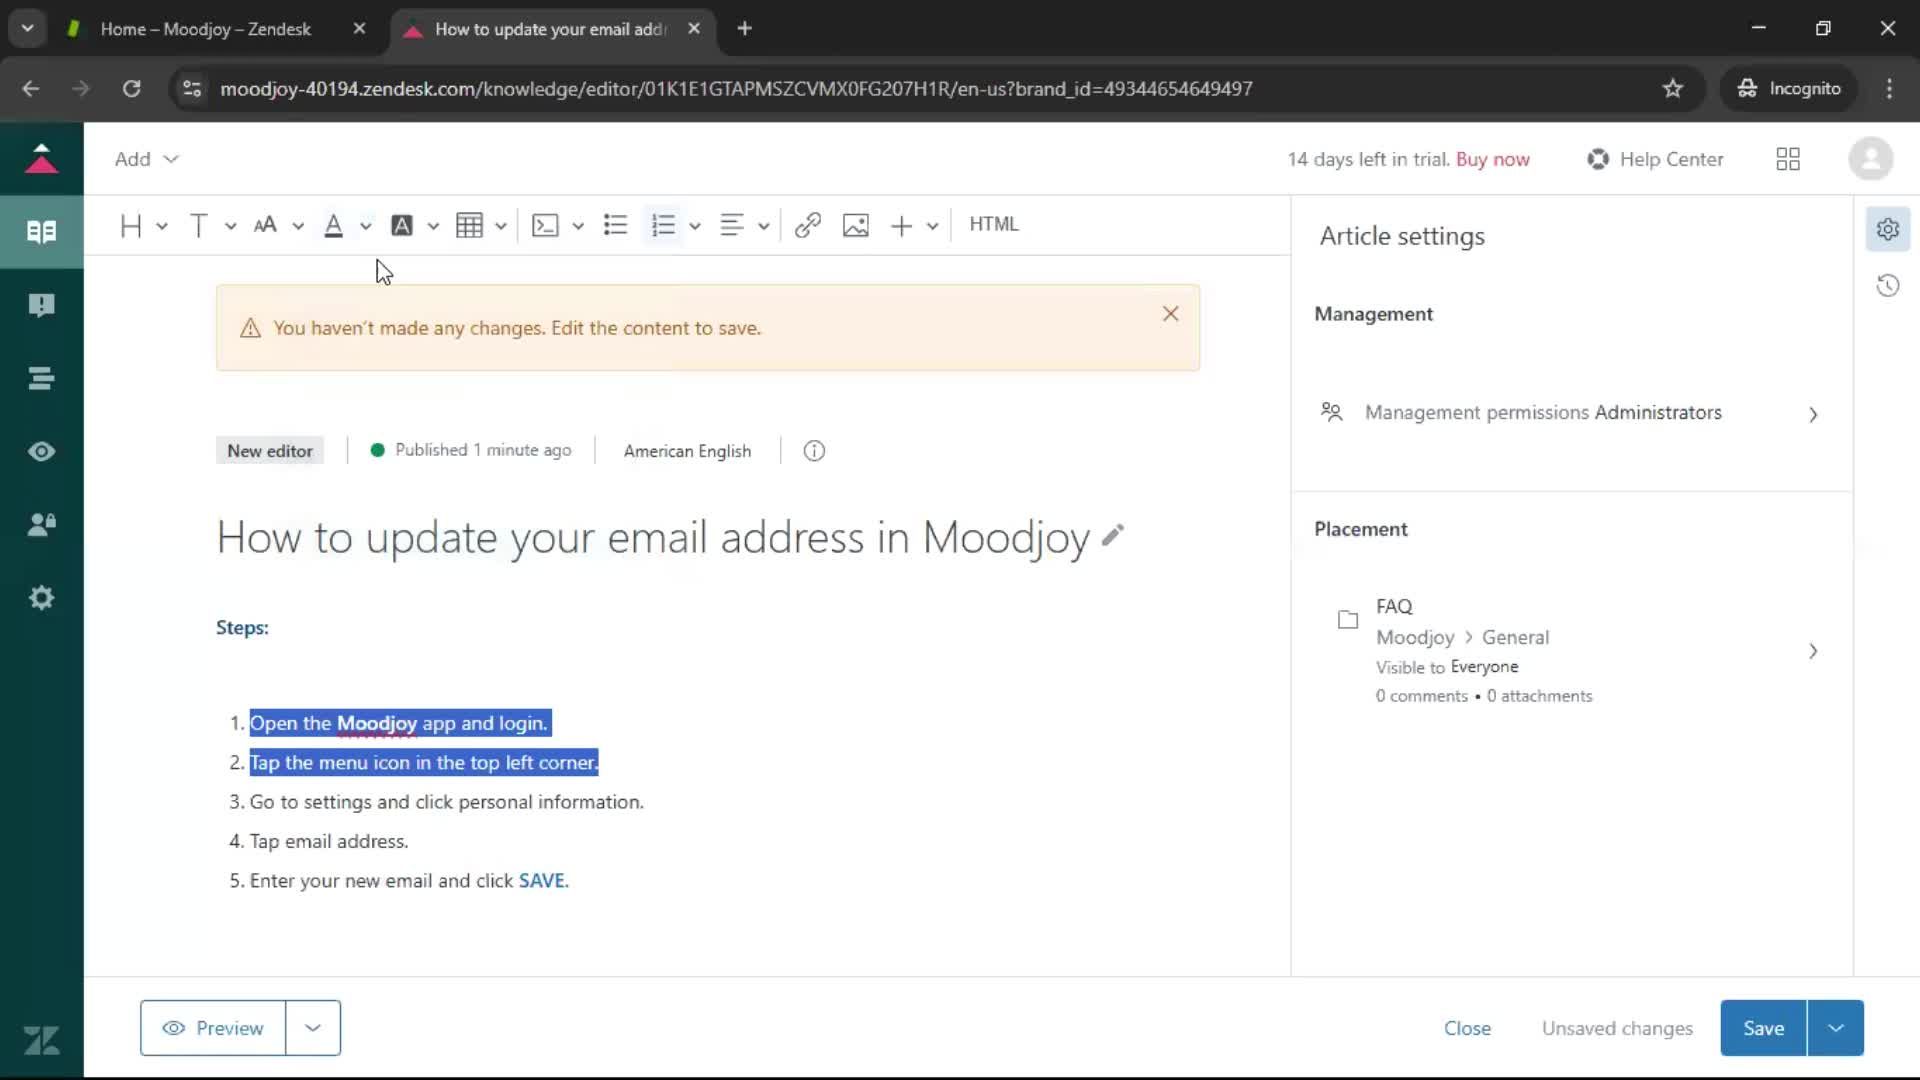1920x1080 pixels.
Task: Save the article
Action: (x=1763, y=1028)
